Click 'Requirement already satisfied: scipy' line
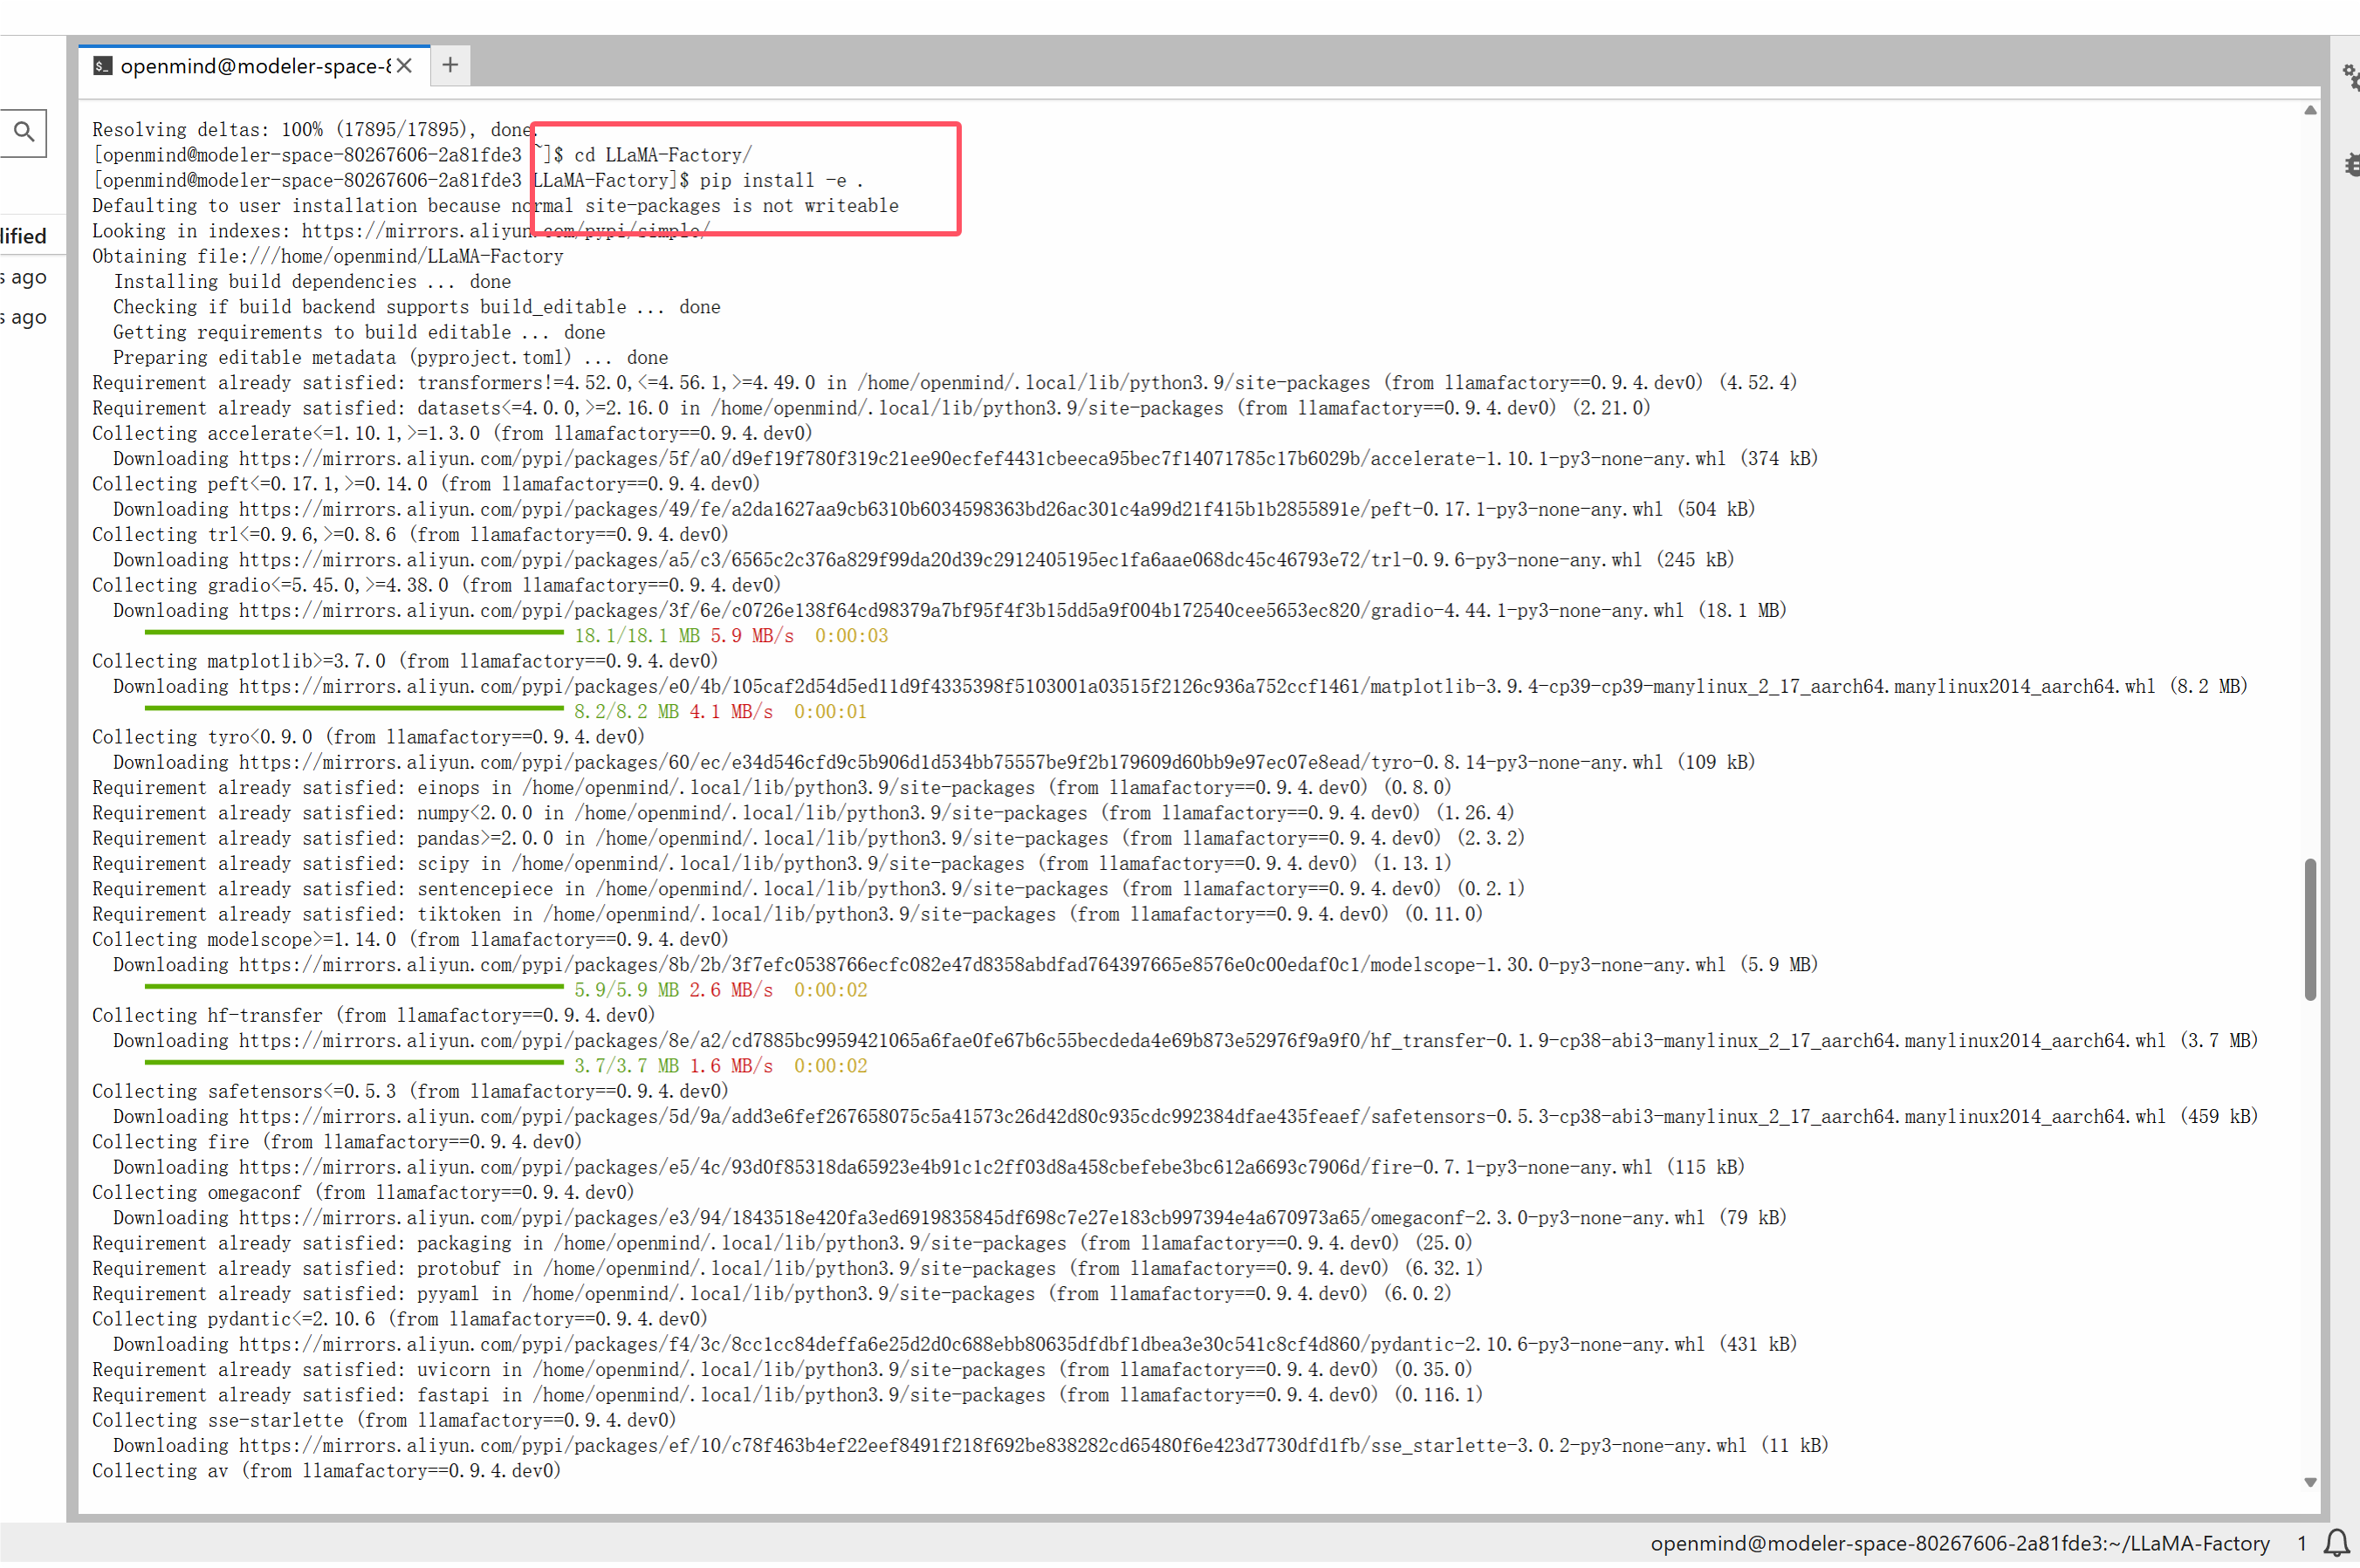 (771, 864)
